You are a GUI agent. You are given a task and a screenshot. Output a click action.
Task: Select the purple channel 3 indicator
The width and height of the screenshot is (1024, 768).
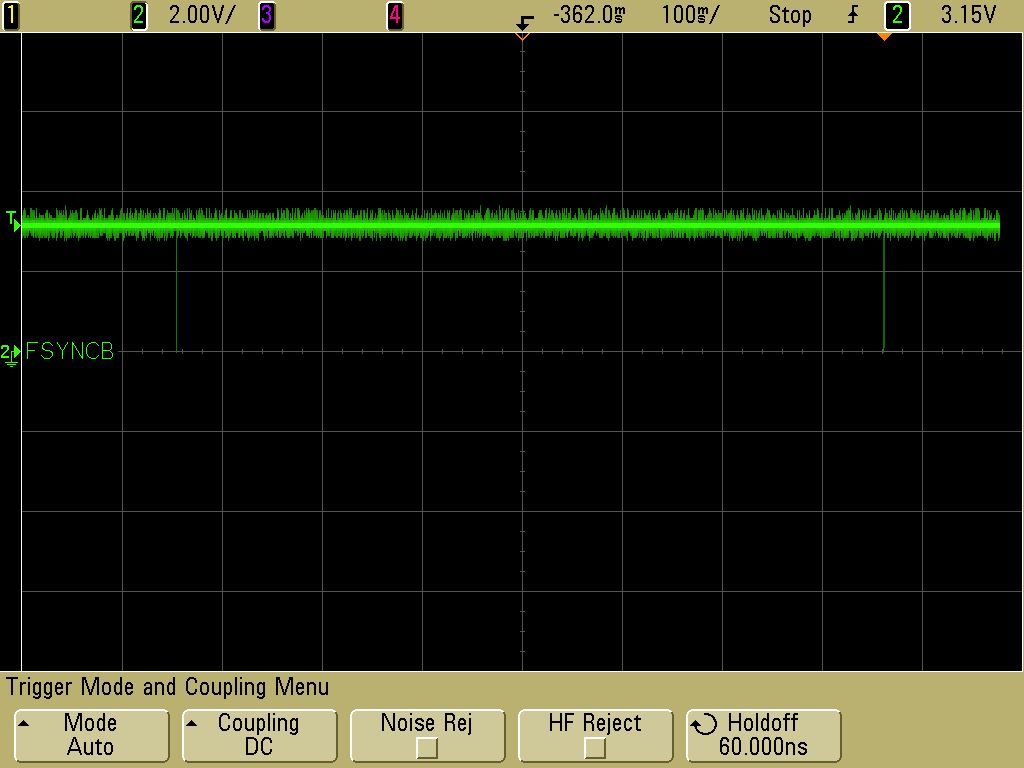[266, 15]
